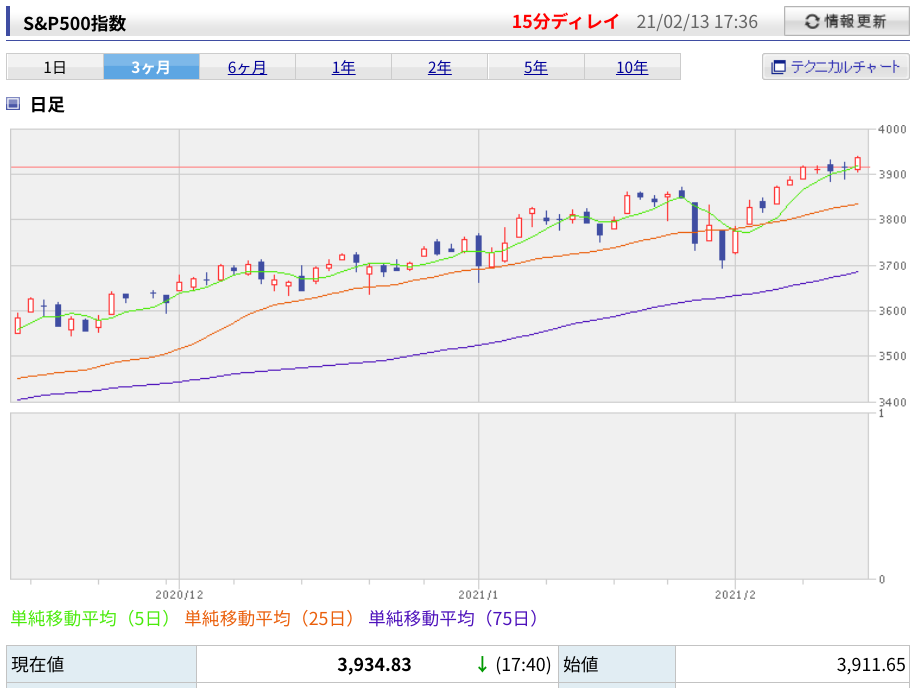Click the 現在値 table cell
The image size is (915, 688).
(102, 664)
